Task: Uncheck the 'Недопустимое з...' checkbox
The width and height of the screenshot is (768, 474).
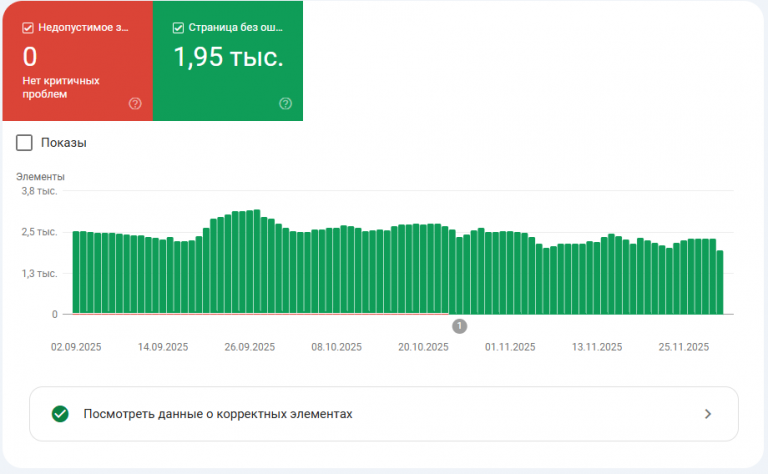Action: click(28, 28)
